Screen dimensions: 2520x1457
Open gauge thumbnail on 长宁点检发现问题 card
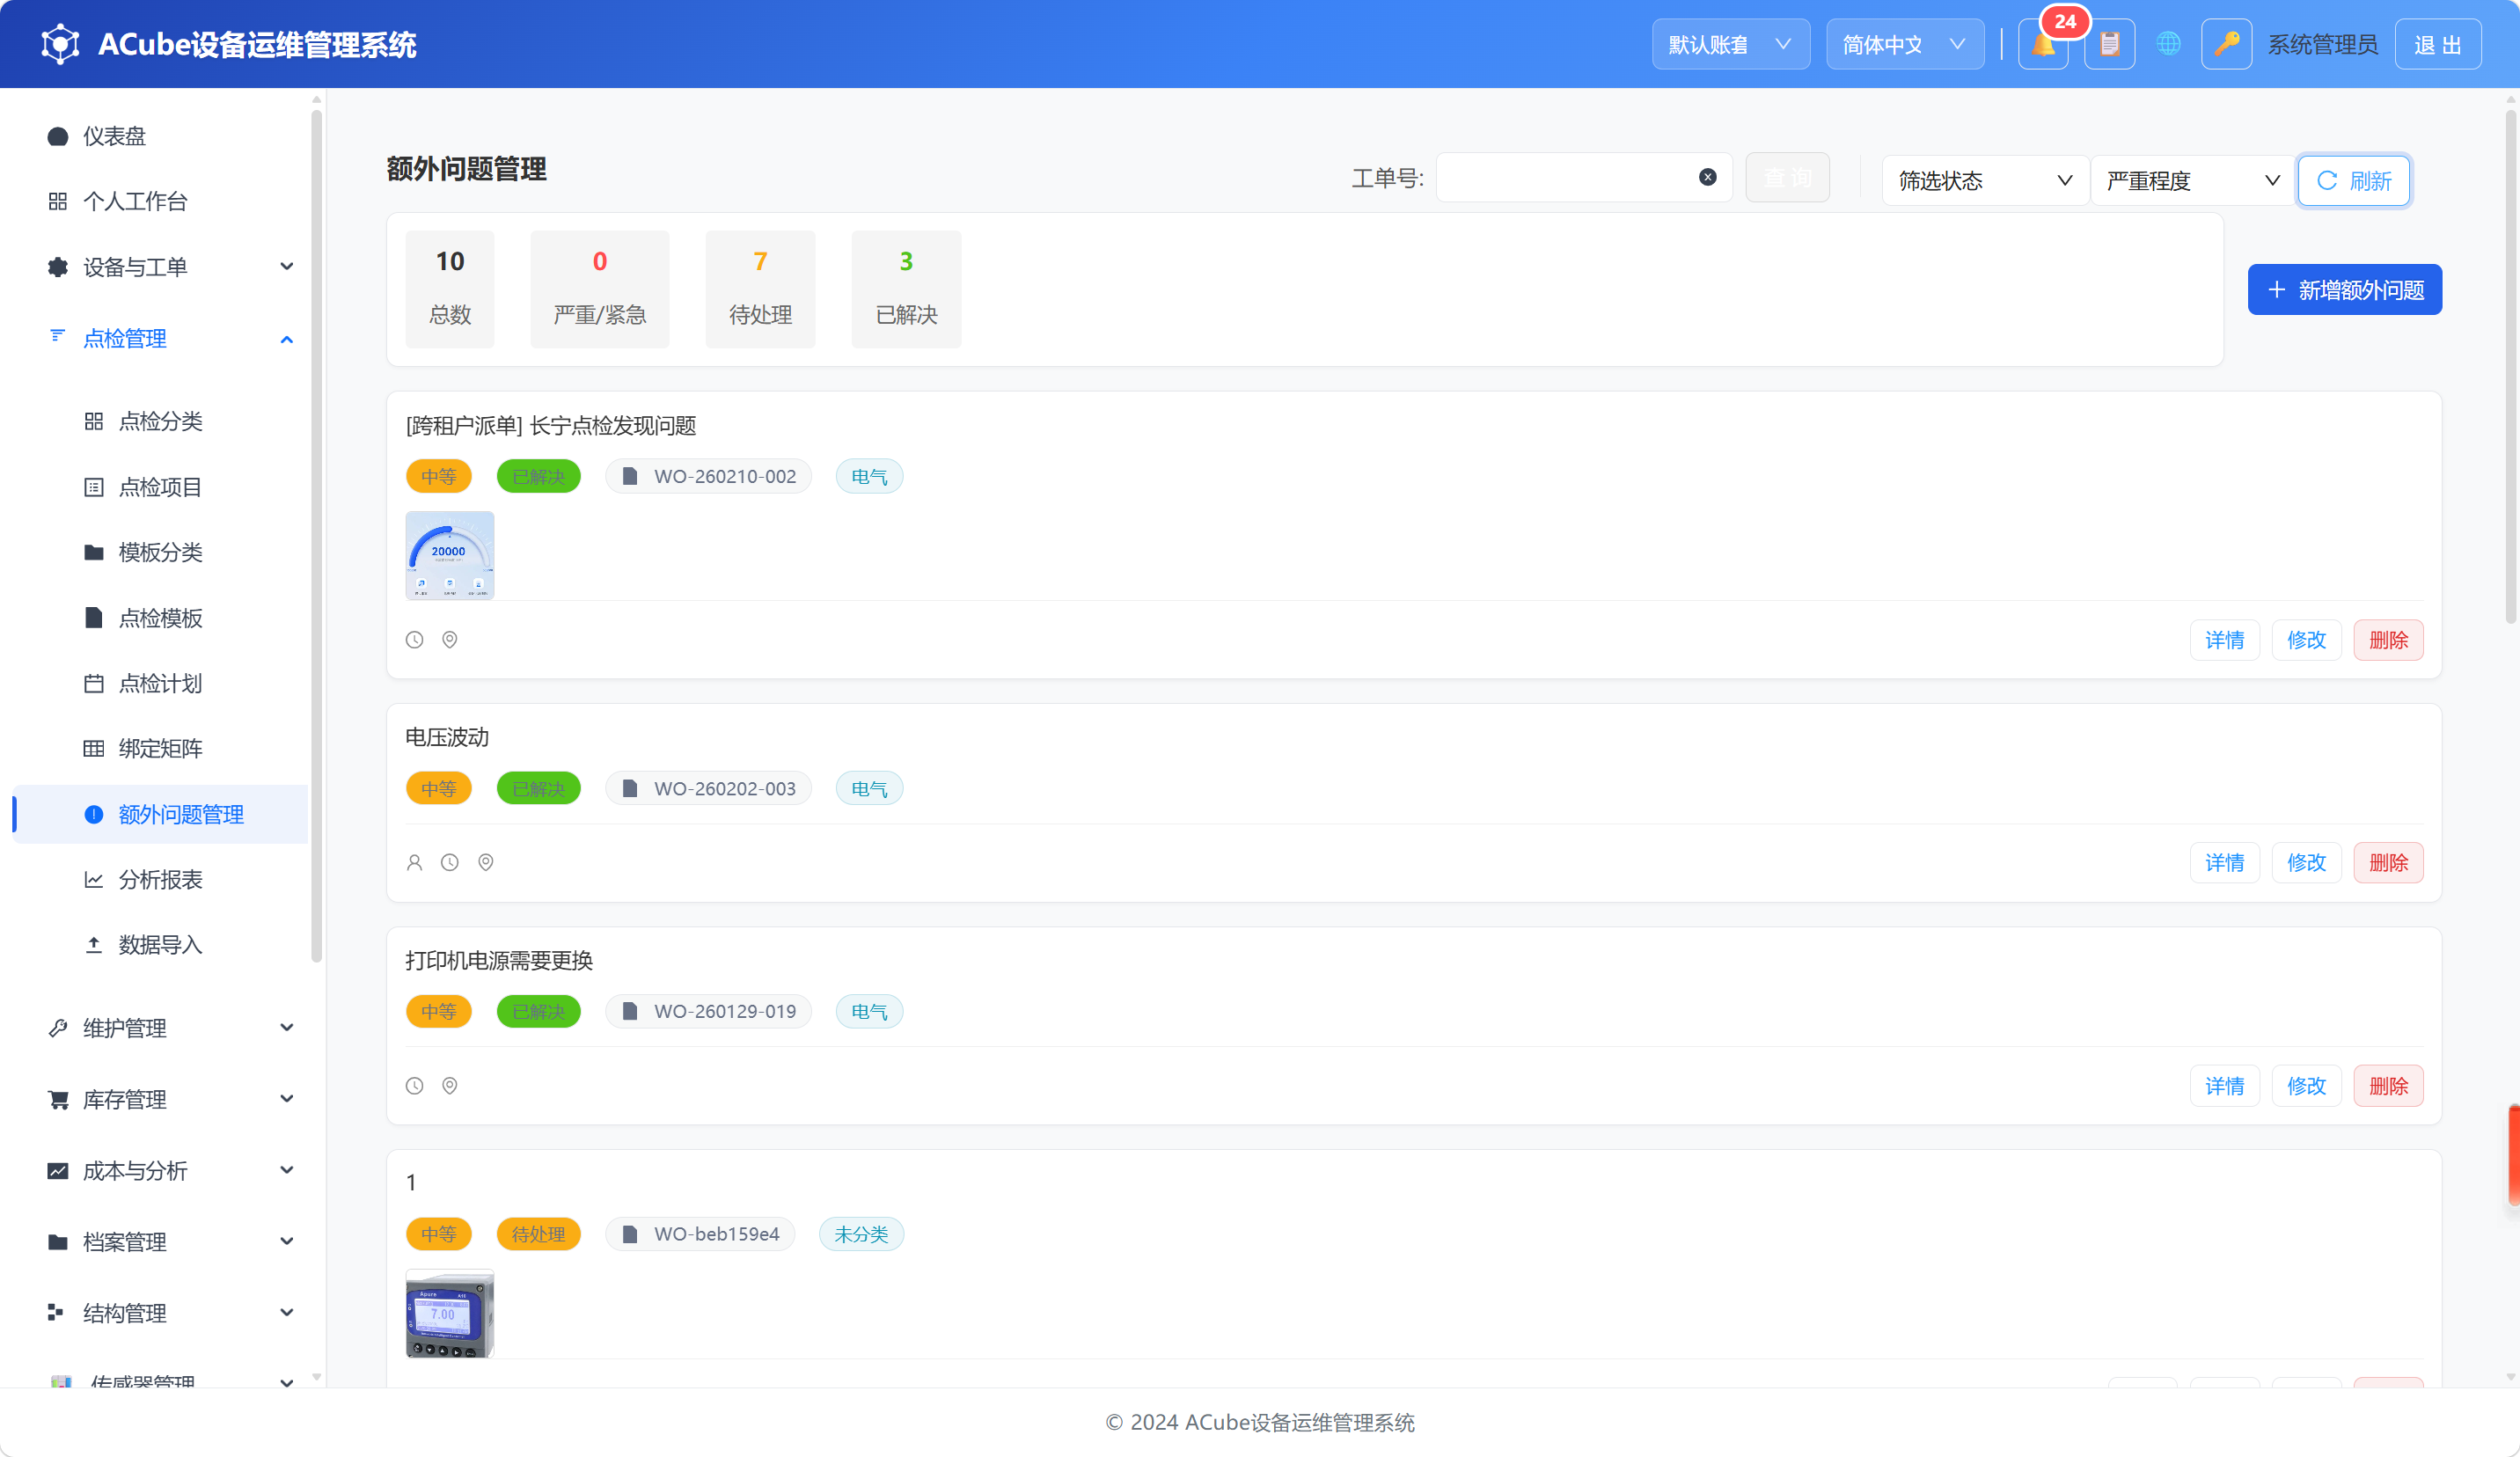pos(450,555)
